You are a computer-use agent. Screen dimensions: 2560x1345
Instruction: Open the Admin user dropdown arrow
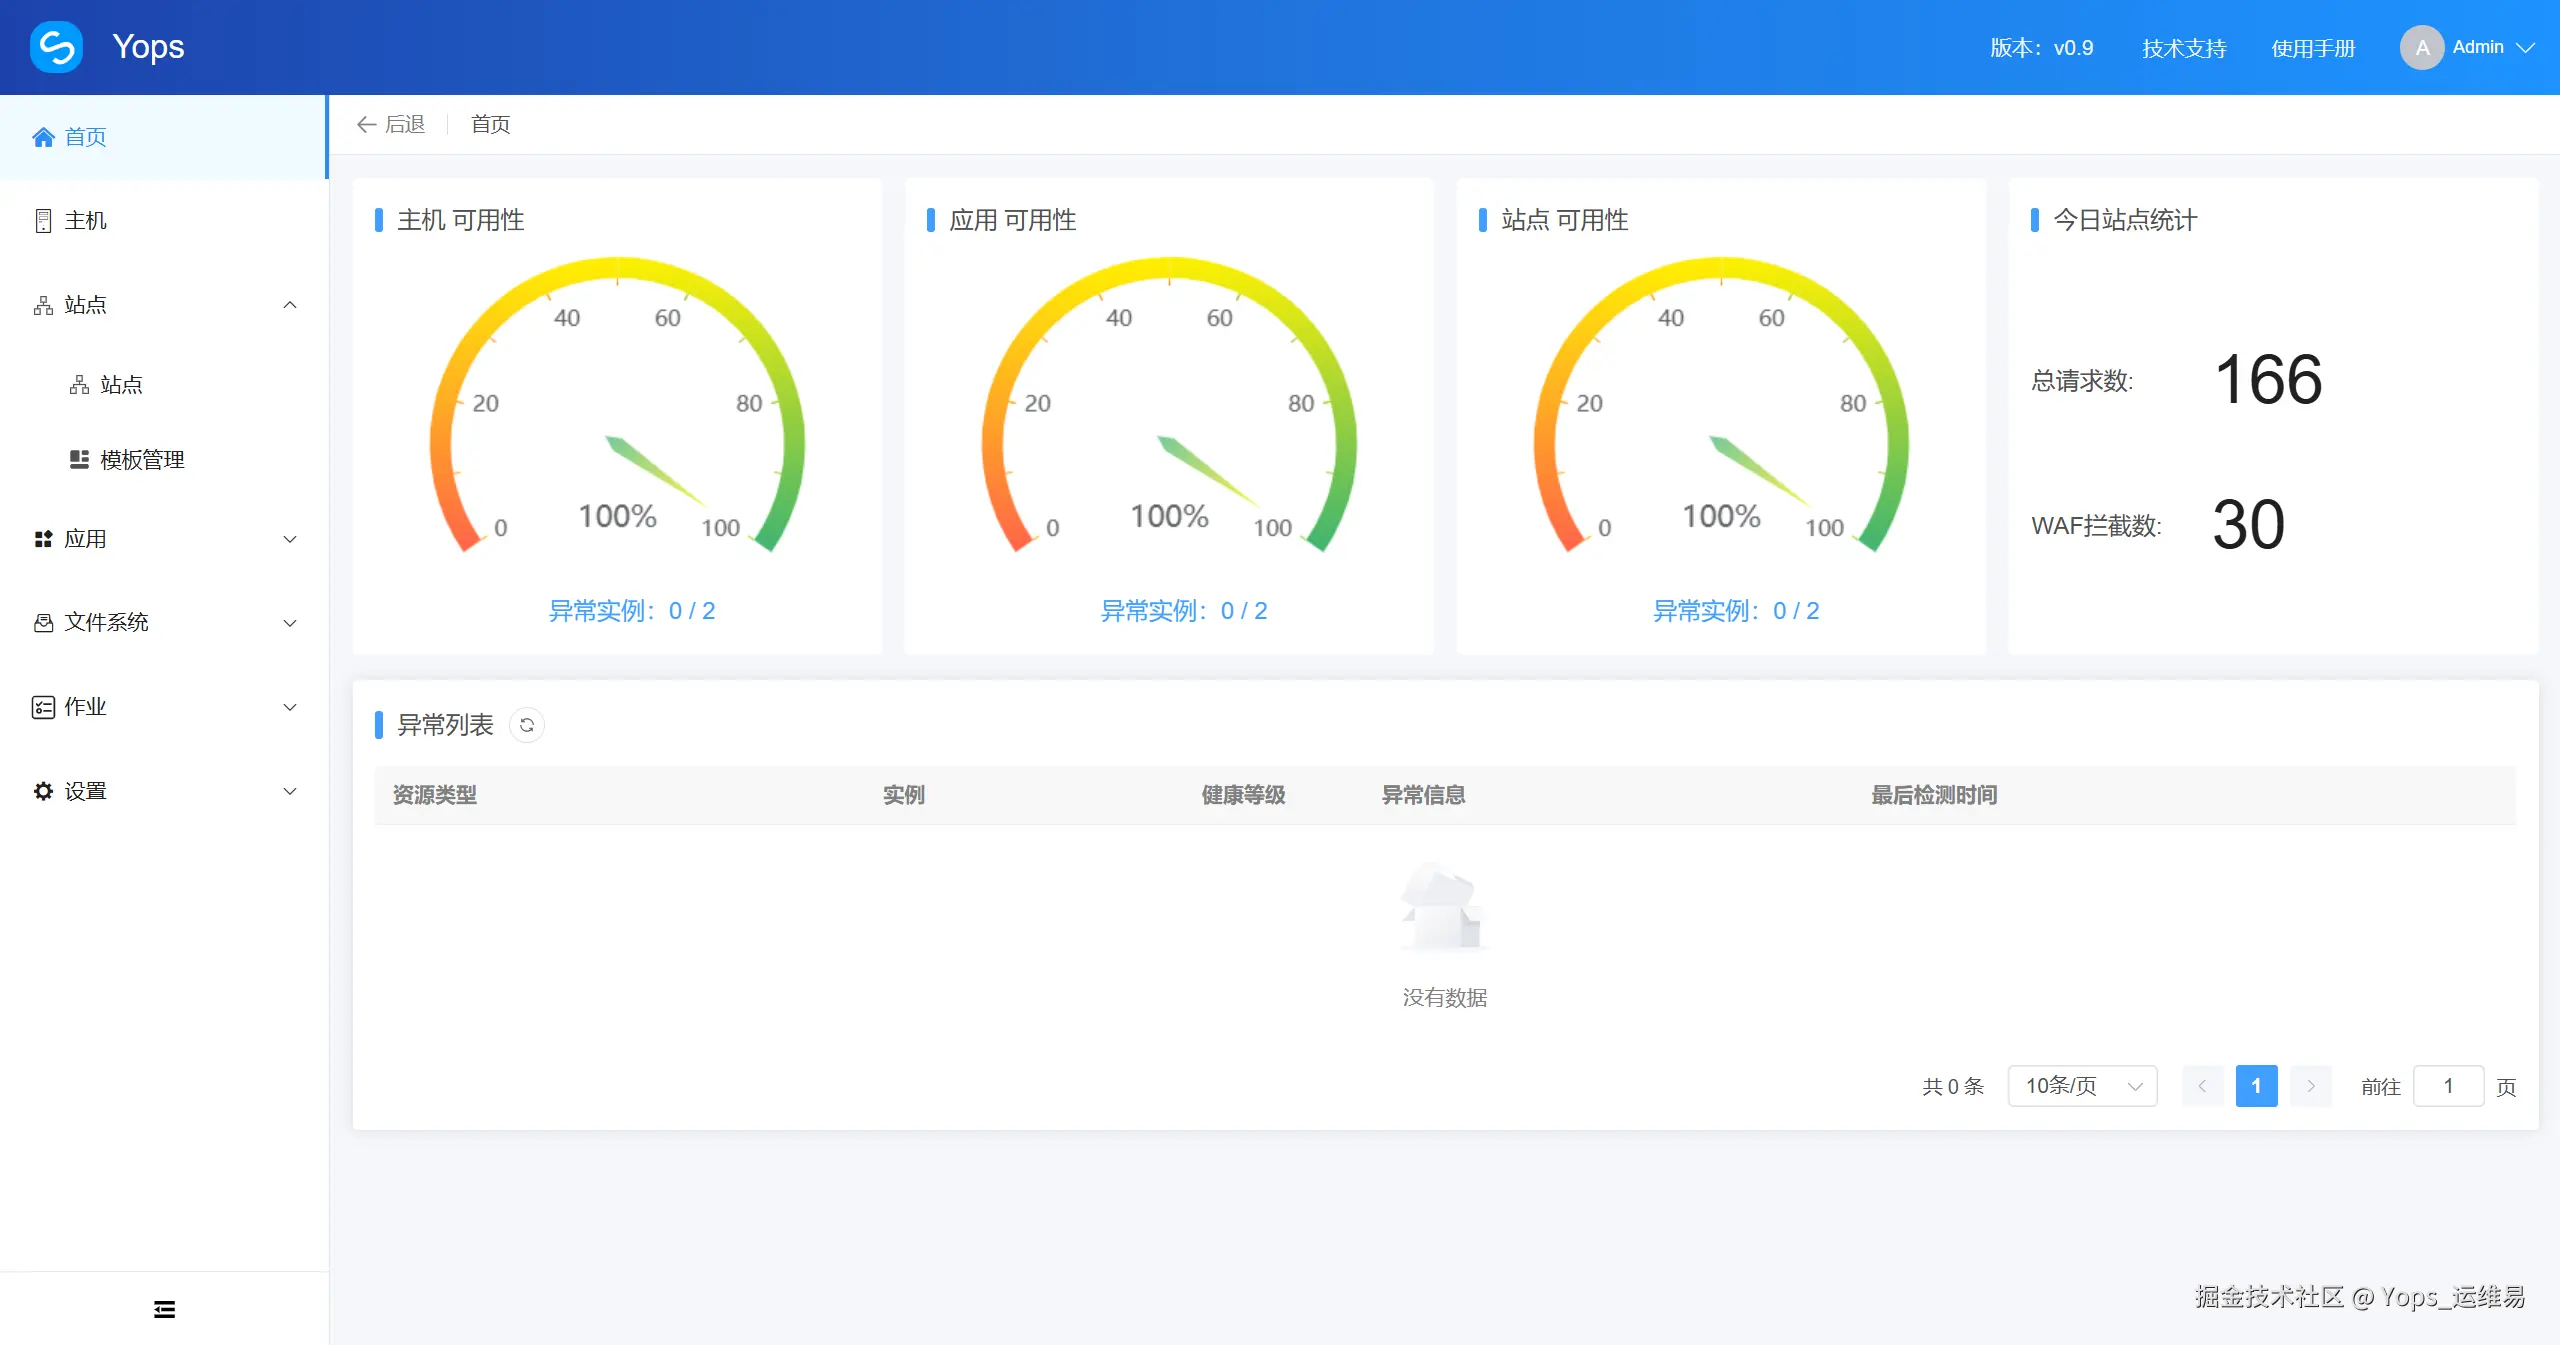coord(2526,47)
